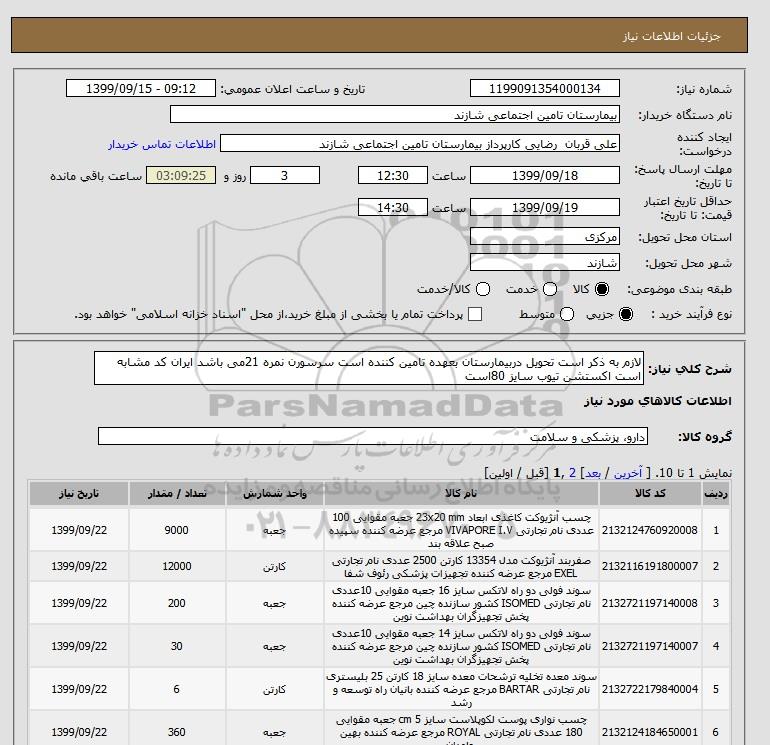
Task: Click quantity 360 in row 6
Action: coord(177,732)
